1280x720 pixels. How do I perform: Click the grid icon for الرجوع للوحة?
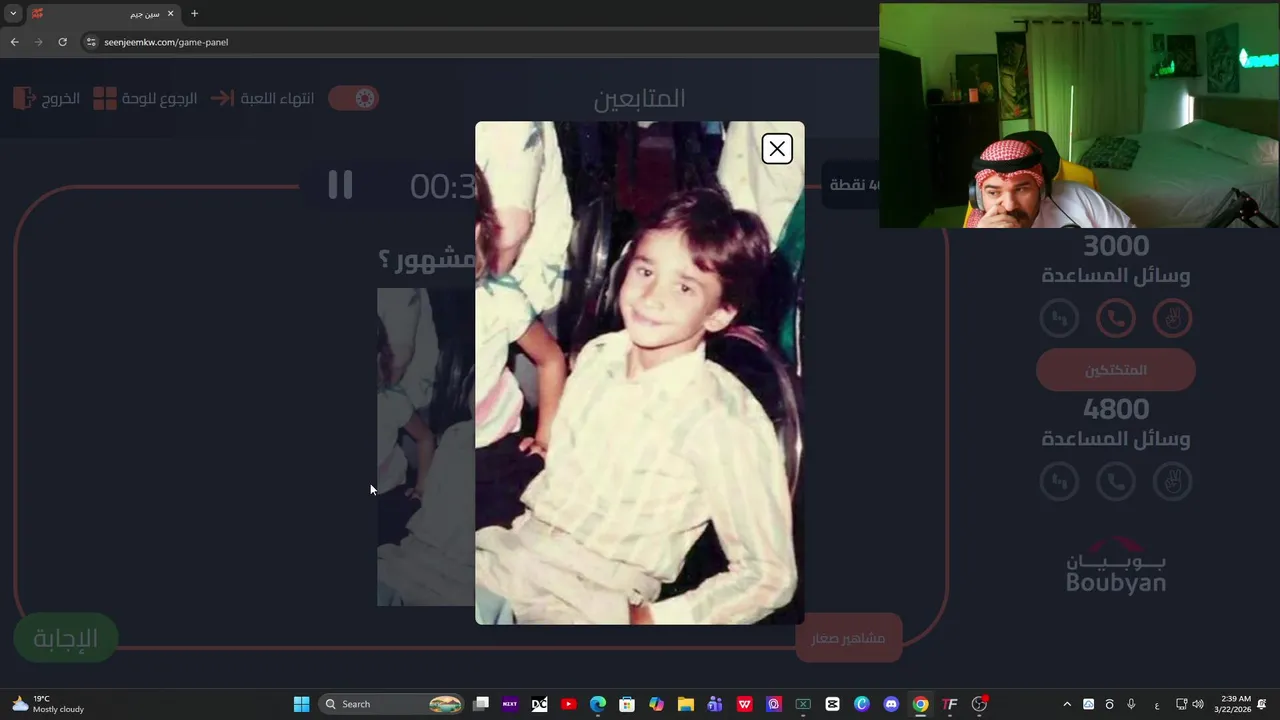tap(105, 98)
